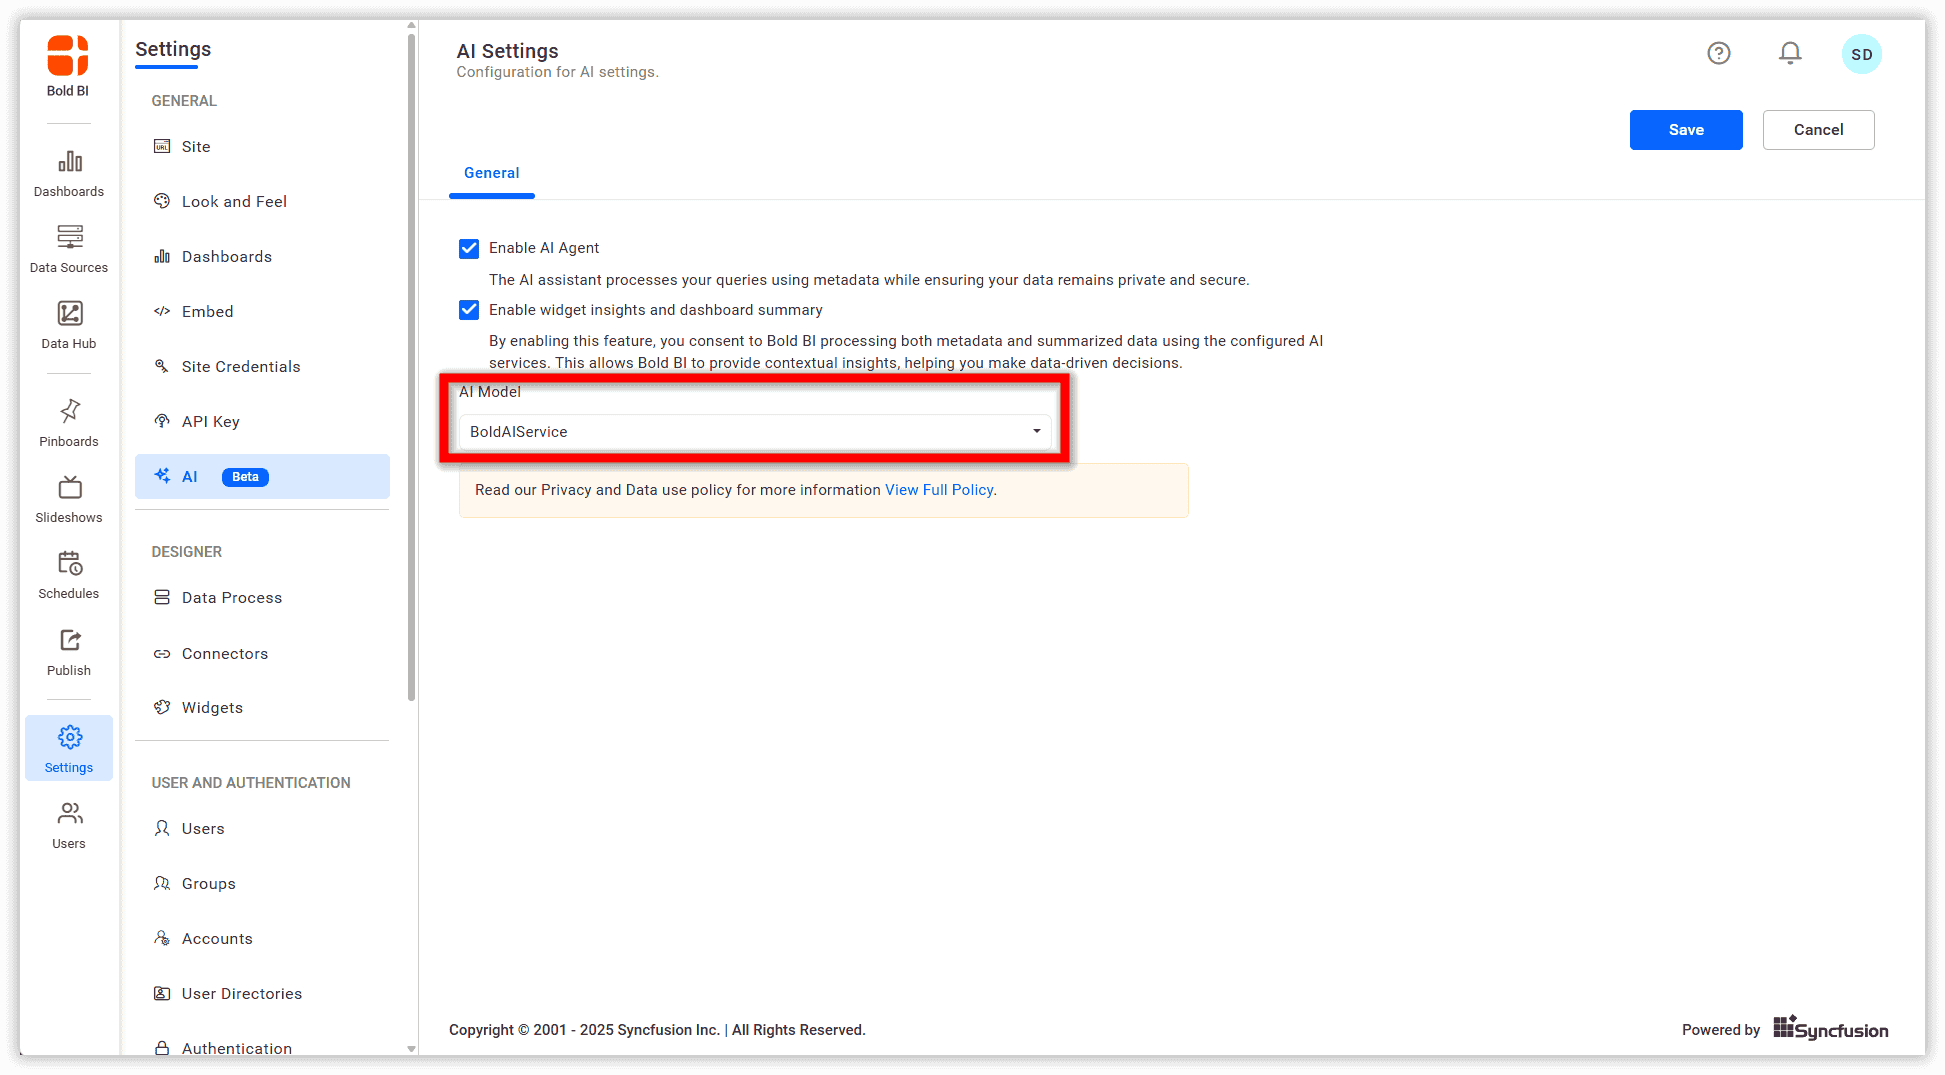
Task: Open the Schedules calendar icon
Action: 69,563
